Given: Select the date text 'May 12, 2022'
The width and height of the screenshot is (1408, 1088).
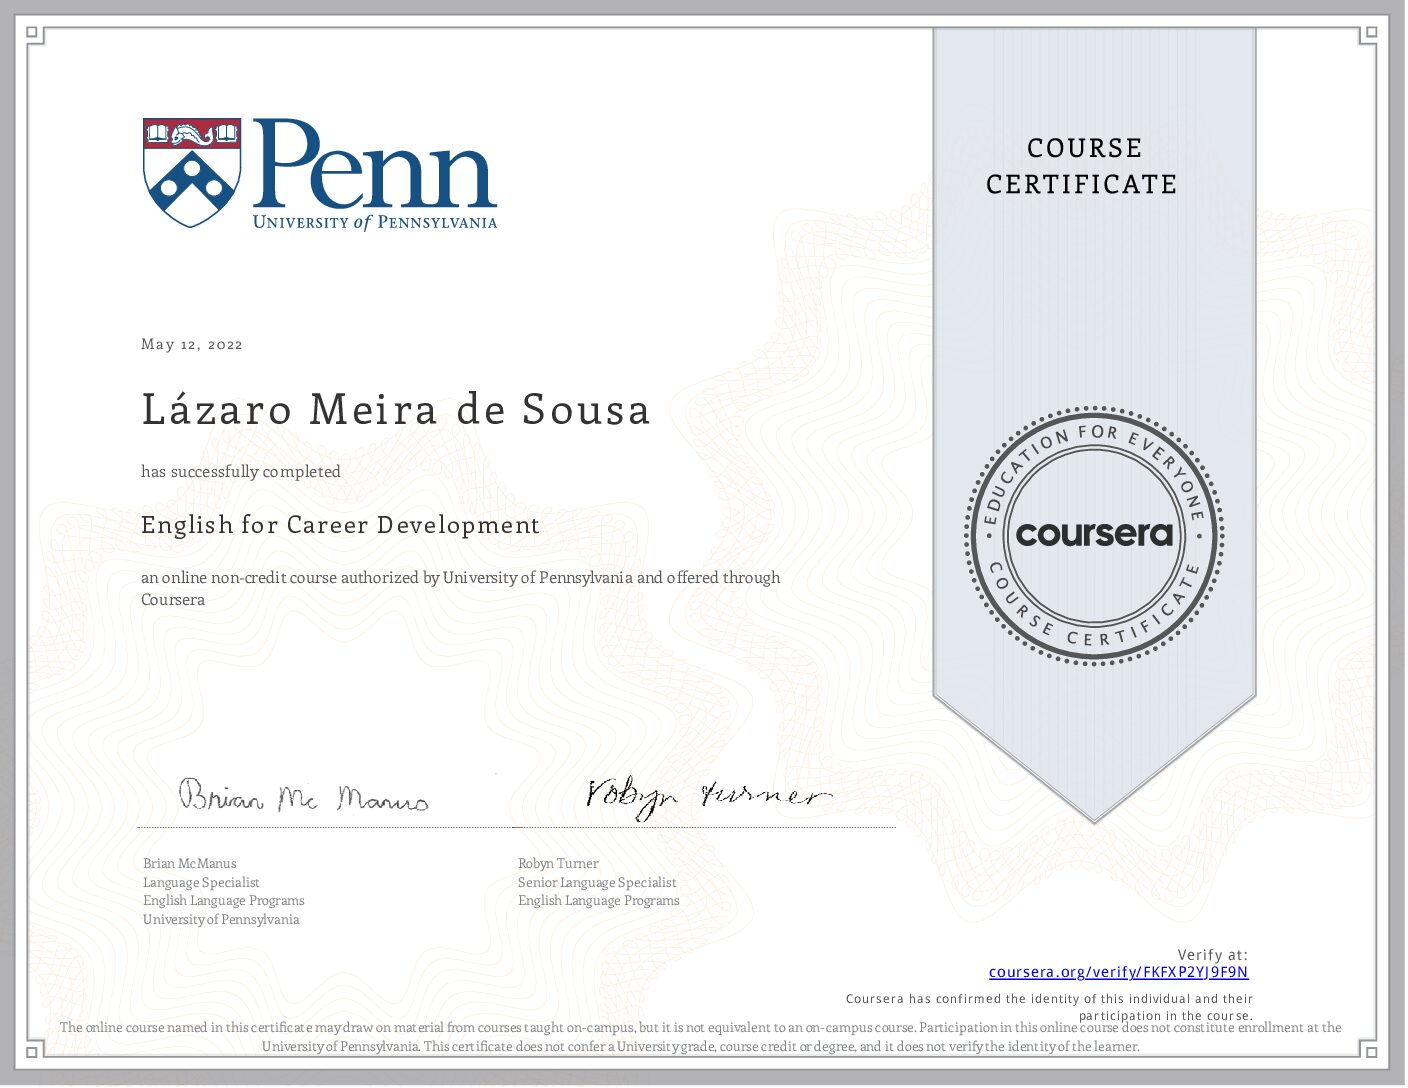Looking at the screenshot, I should (192, 344).
